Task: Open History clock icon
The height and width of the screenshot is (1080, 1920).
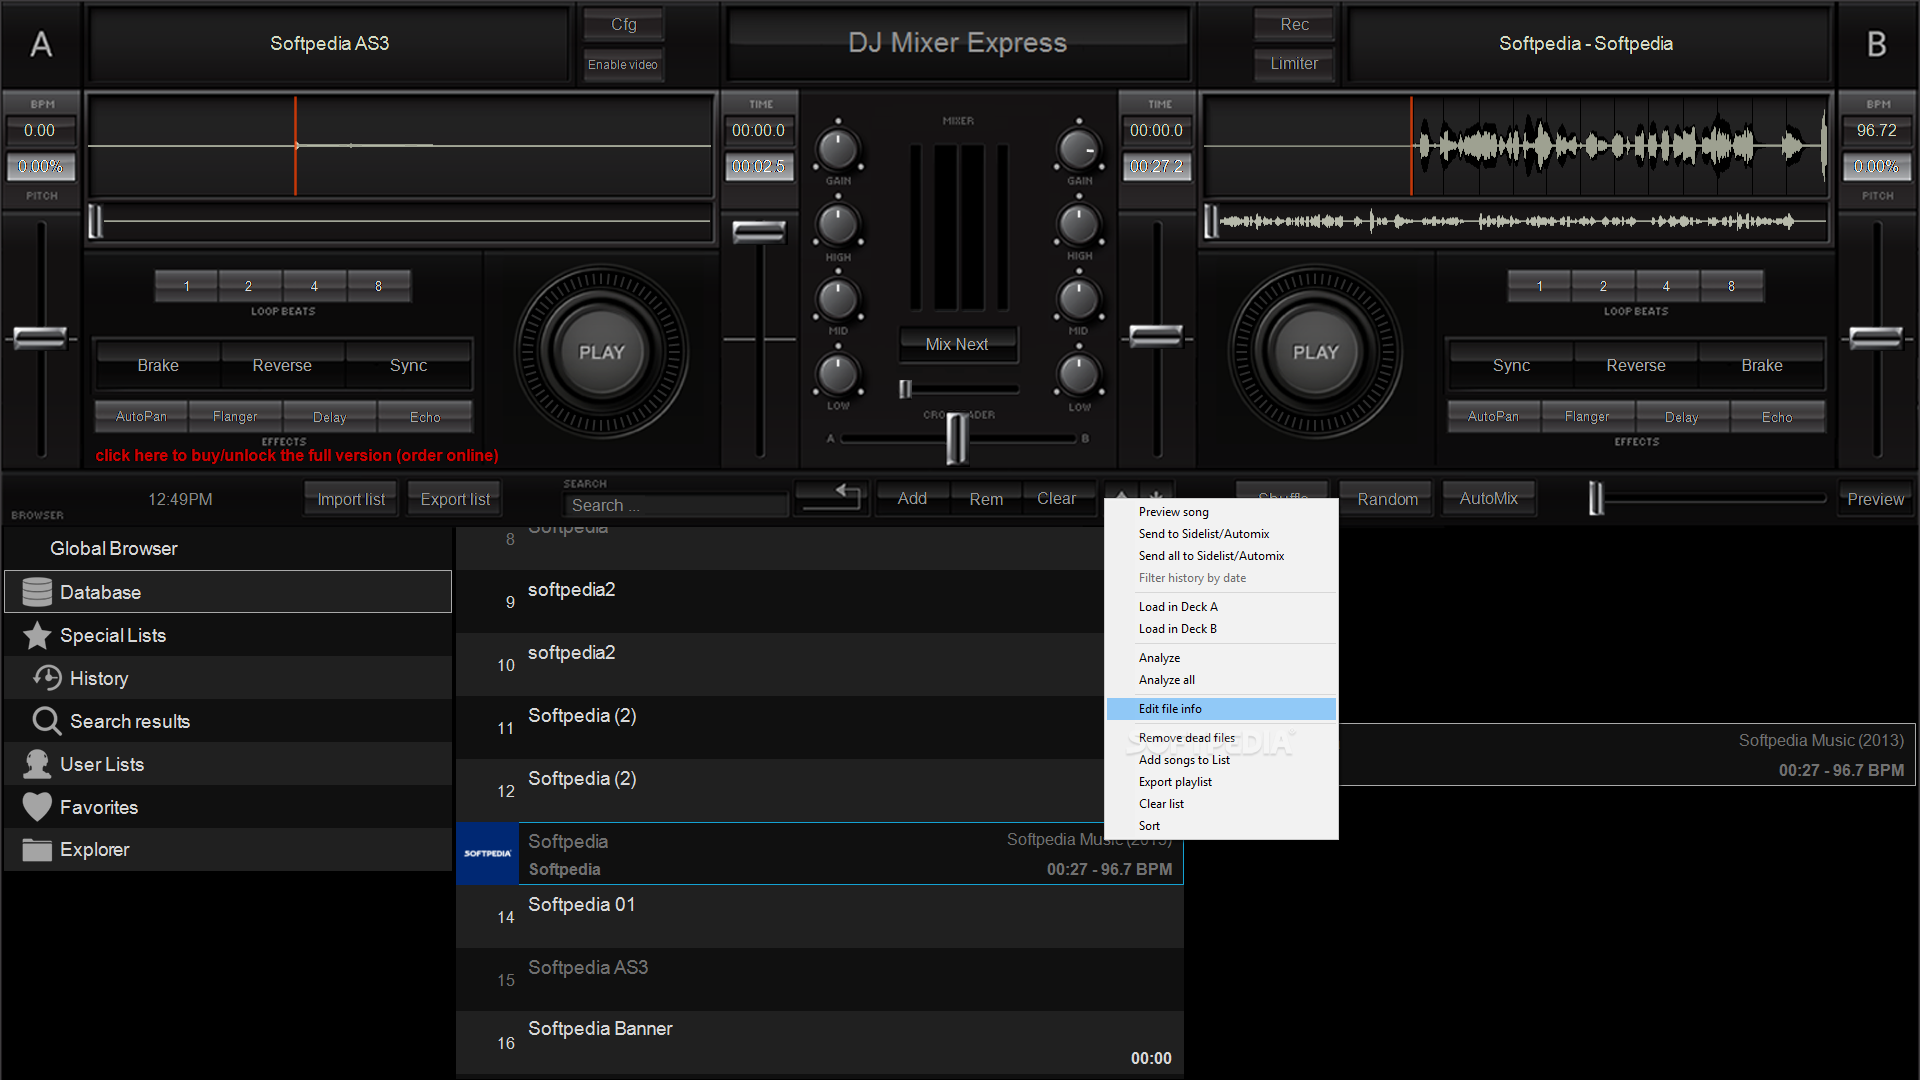Action: click(47, 678)
